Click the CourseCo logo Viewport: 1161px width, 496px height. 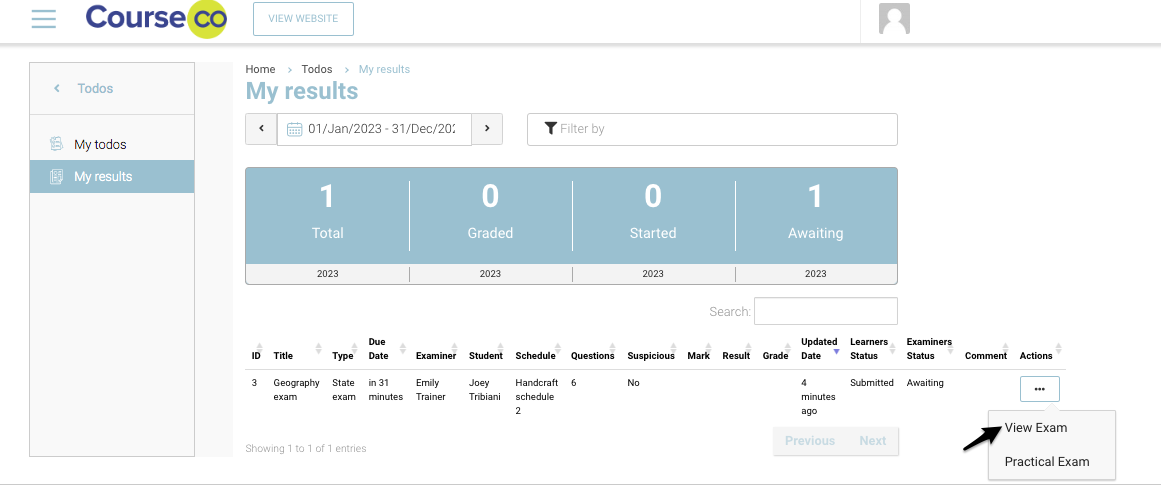pyautogui.click(x=156, y=19)
